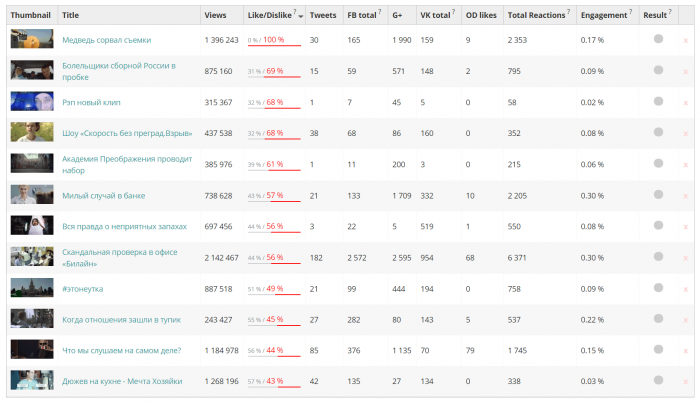Click the VK total column header
Viewport: 700px width, 405px height.
pos(435,15)
